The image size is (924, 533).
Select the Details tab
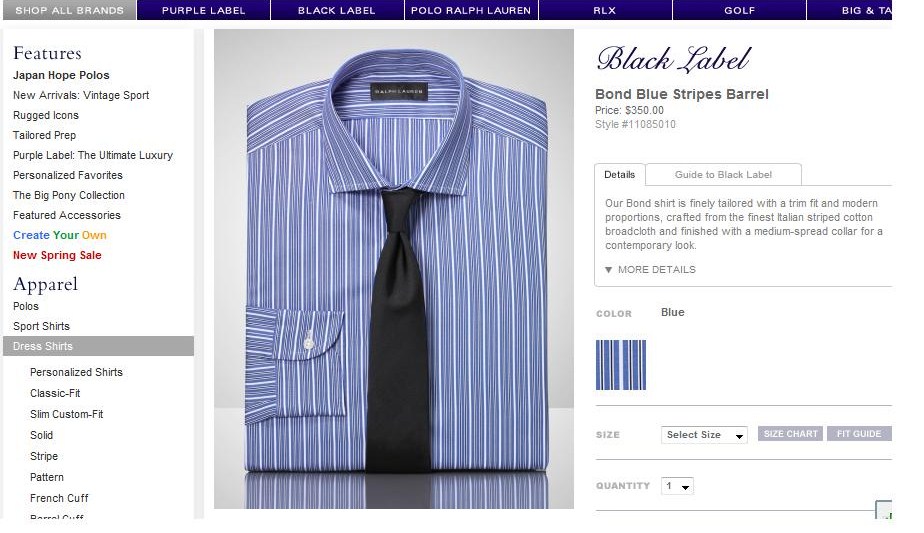(619, 175)
